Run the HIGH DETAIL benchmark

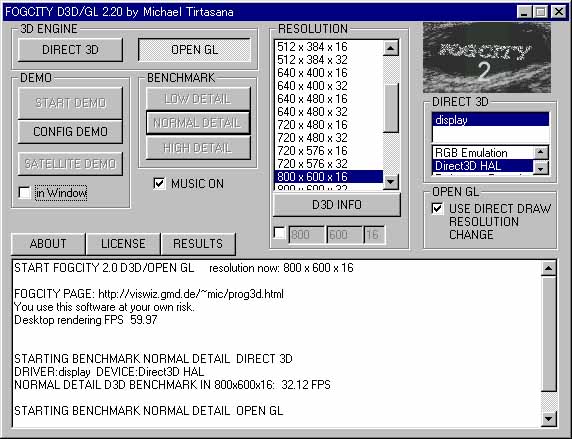click(198, 148)
